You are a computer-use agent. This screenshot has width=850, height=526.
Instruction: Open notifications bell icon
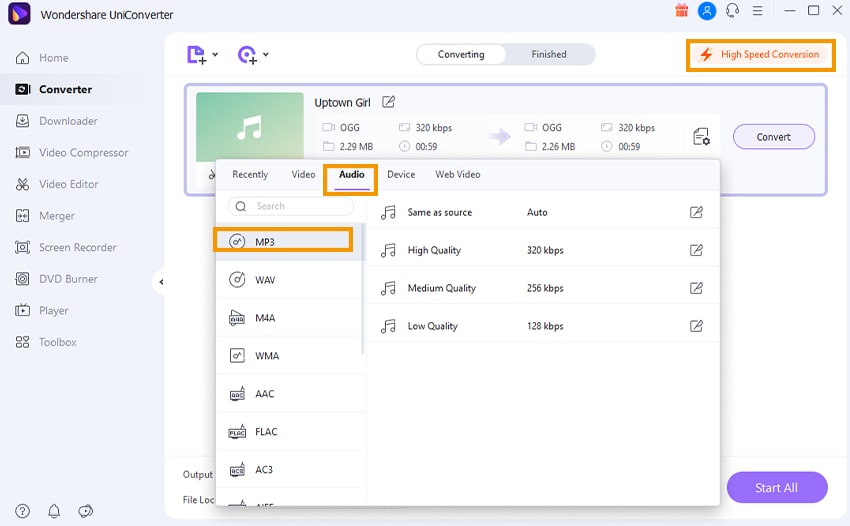pyautogui.click(x=54, y=511)
